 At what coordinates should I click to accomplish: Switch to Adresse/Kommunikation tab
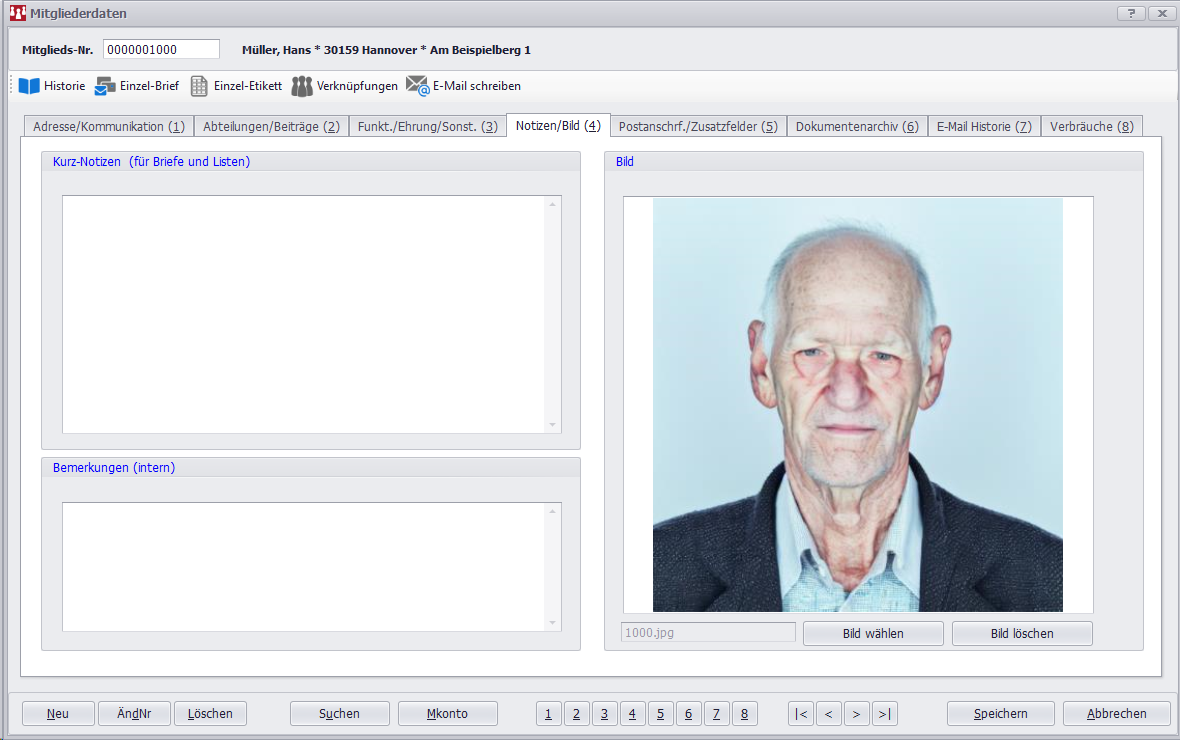point(109,127)
